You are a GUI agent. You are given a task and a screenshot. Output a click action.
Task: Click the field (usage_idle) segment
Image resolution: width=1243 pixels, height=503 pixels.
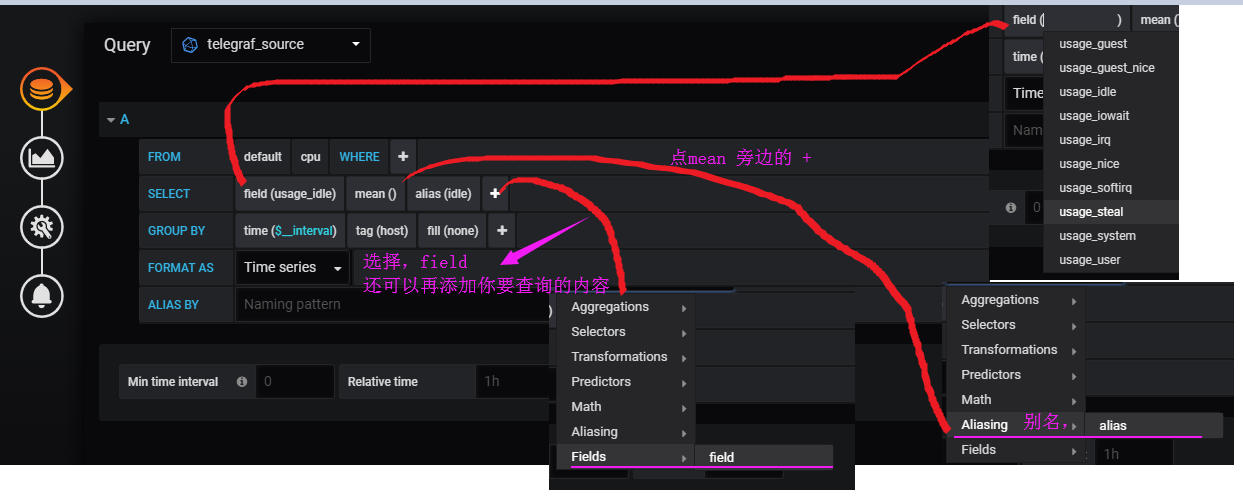[x=289, y=194]
